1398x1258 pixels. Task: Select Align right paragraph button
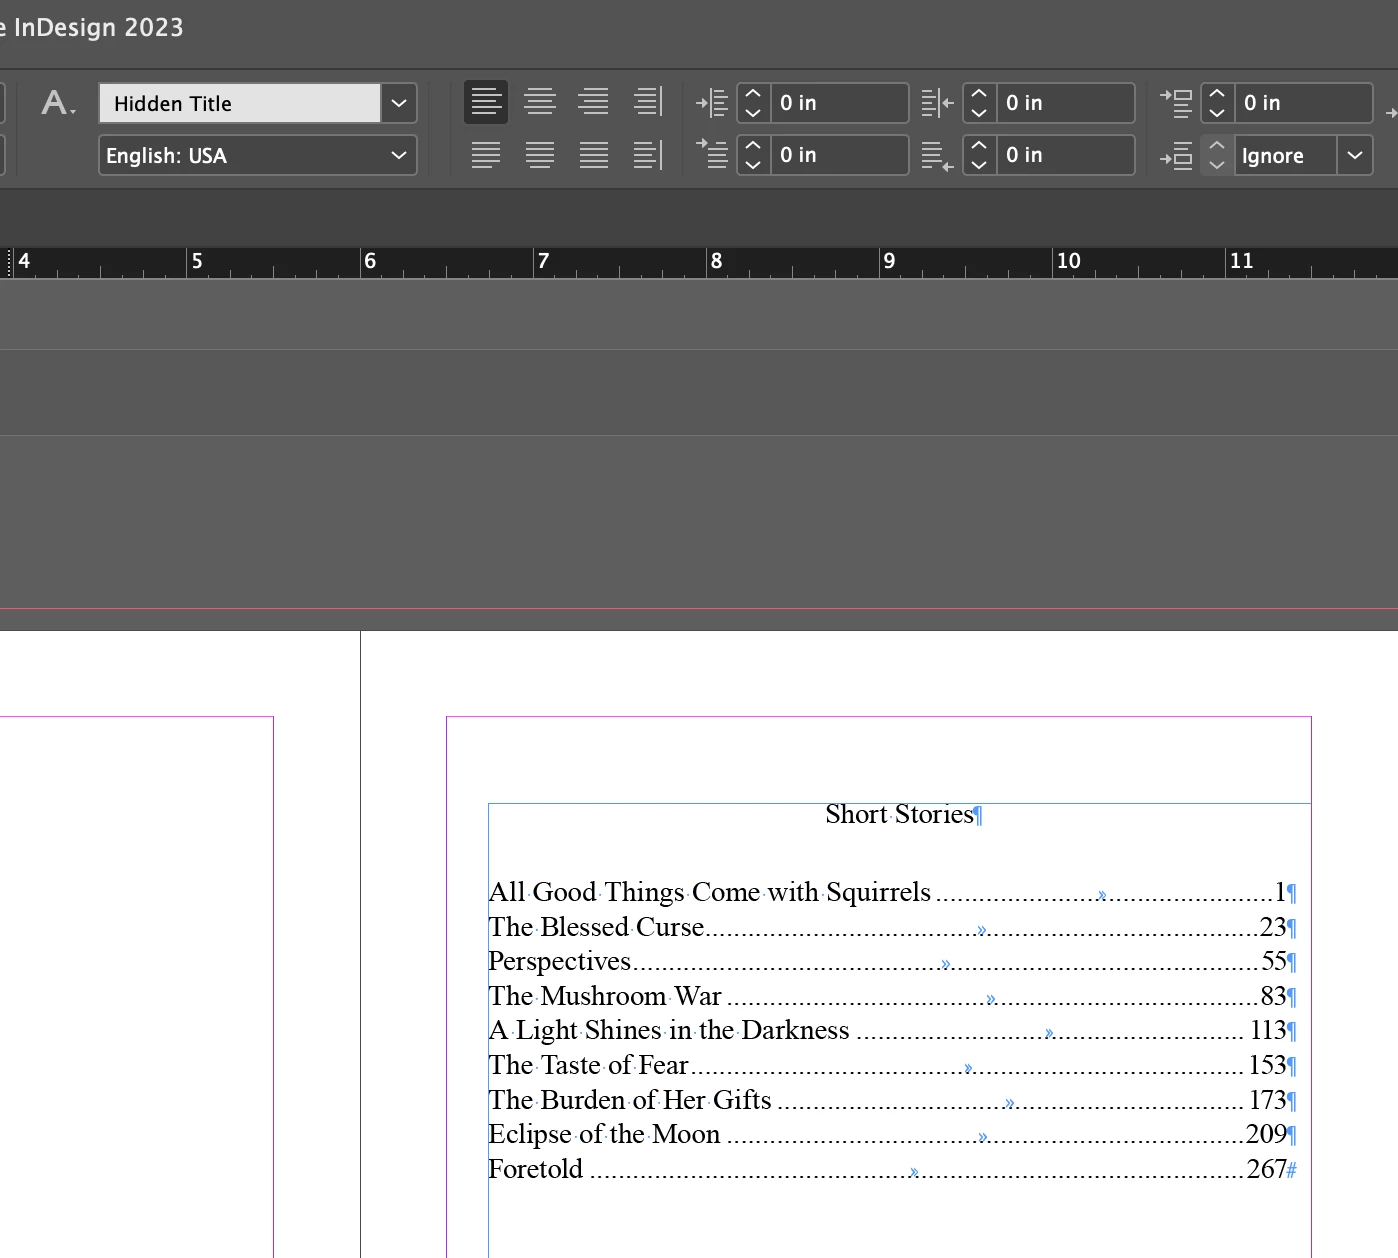coord(594,102)
